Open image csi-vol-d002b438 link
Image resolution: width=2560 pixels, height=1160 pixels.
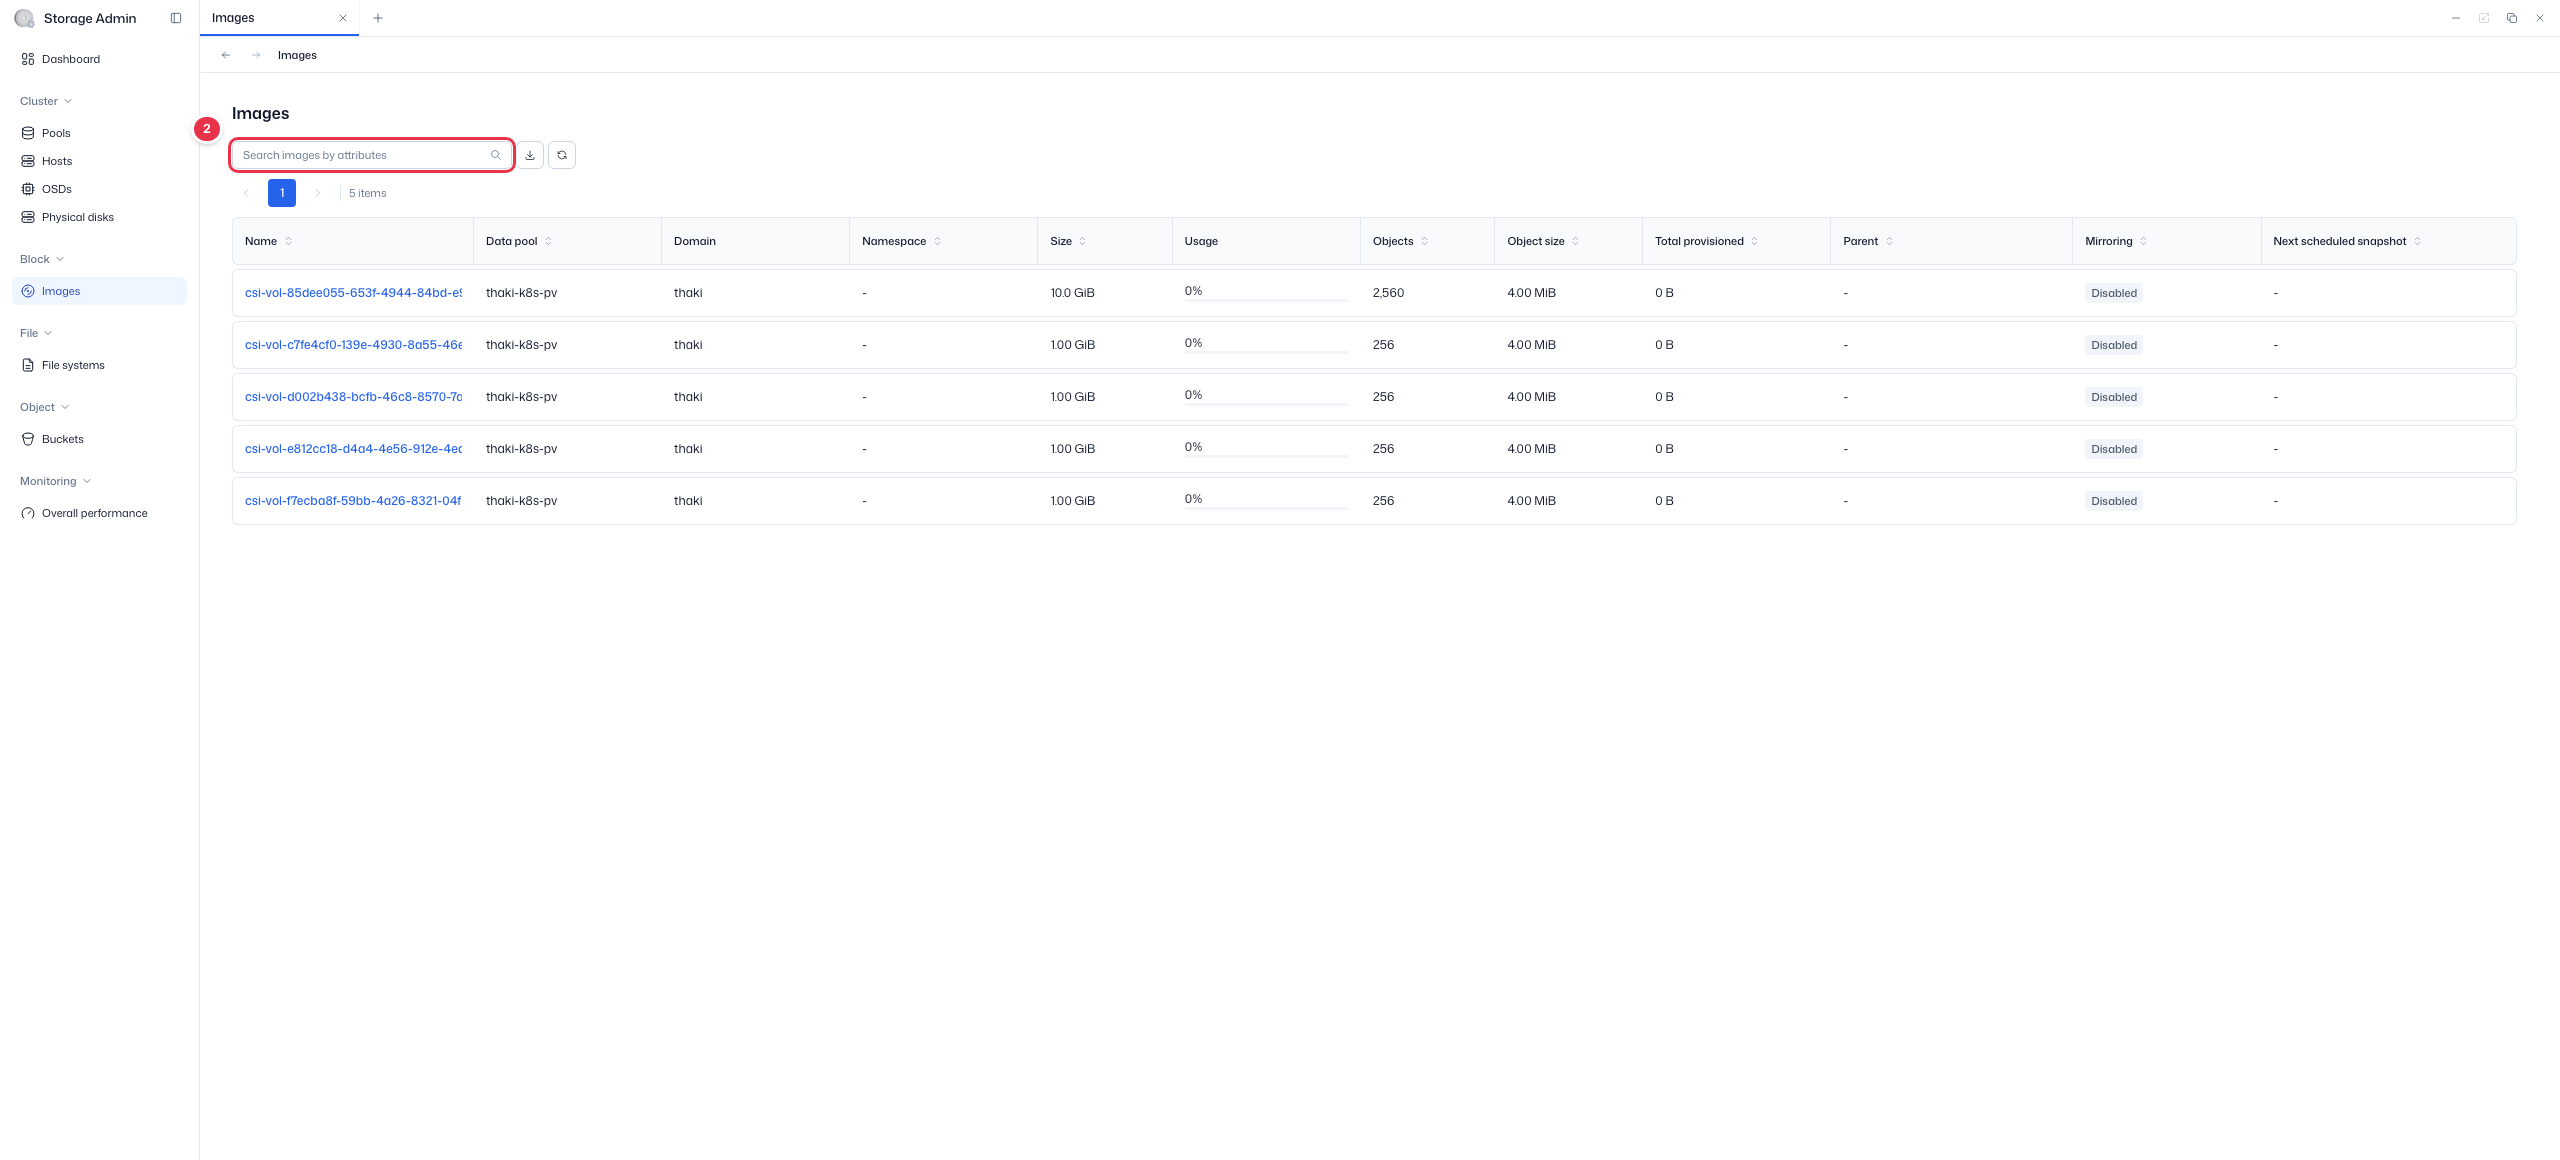coord(353,397)
